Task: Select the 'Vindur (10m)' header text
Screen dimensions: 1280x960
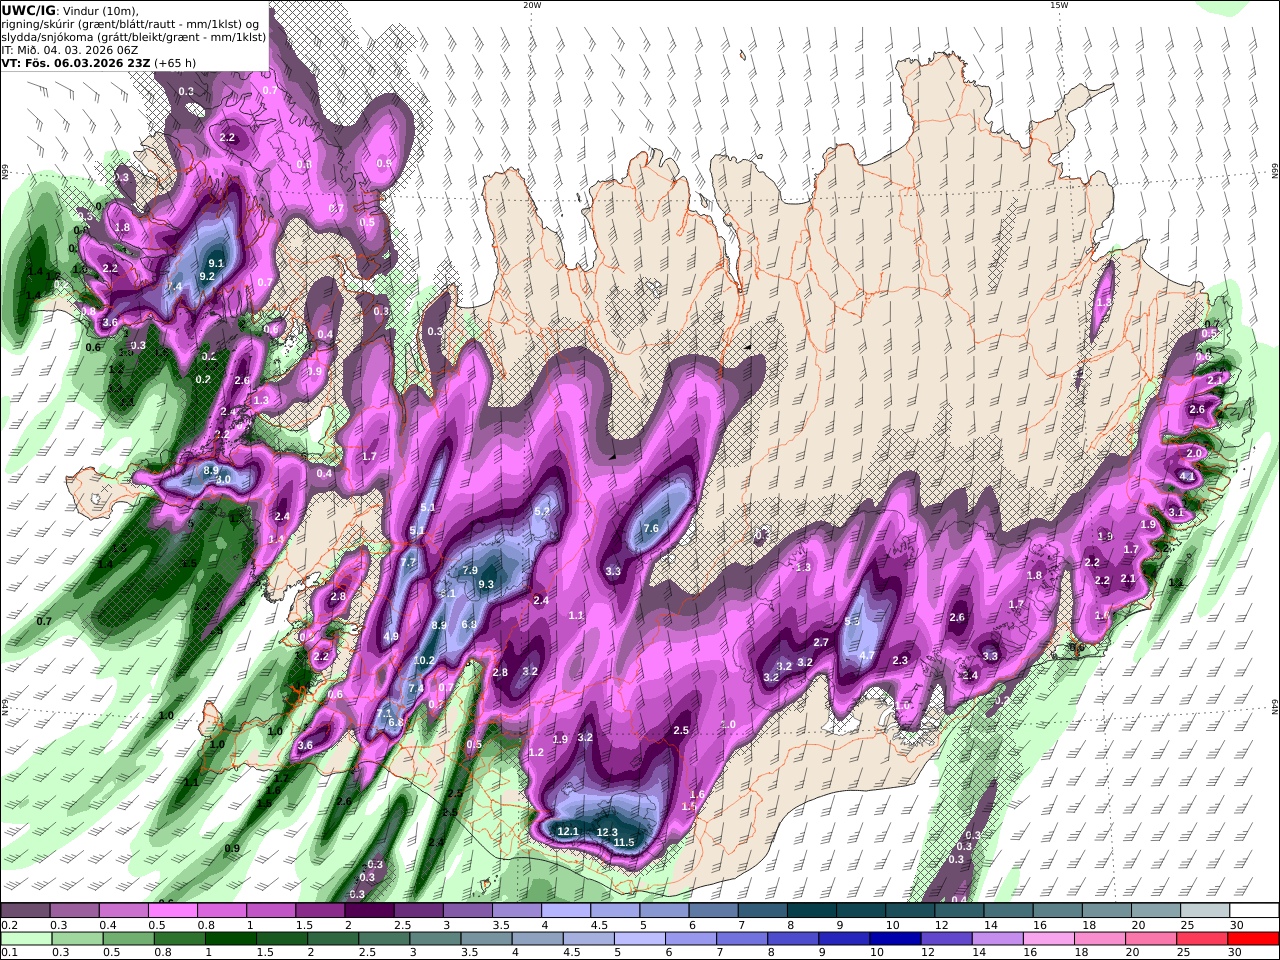Action: [101, 11]
